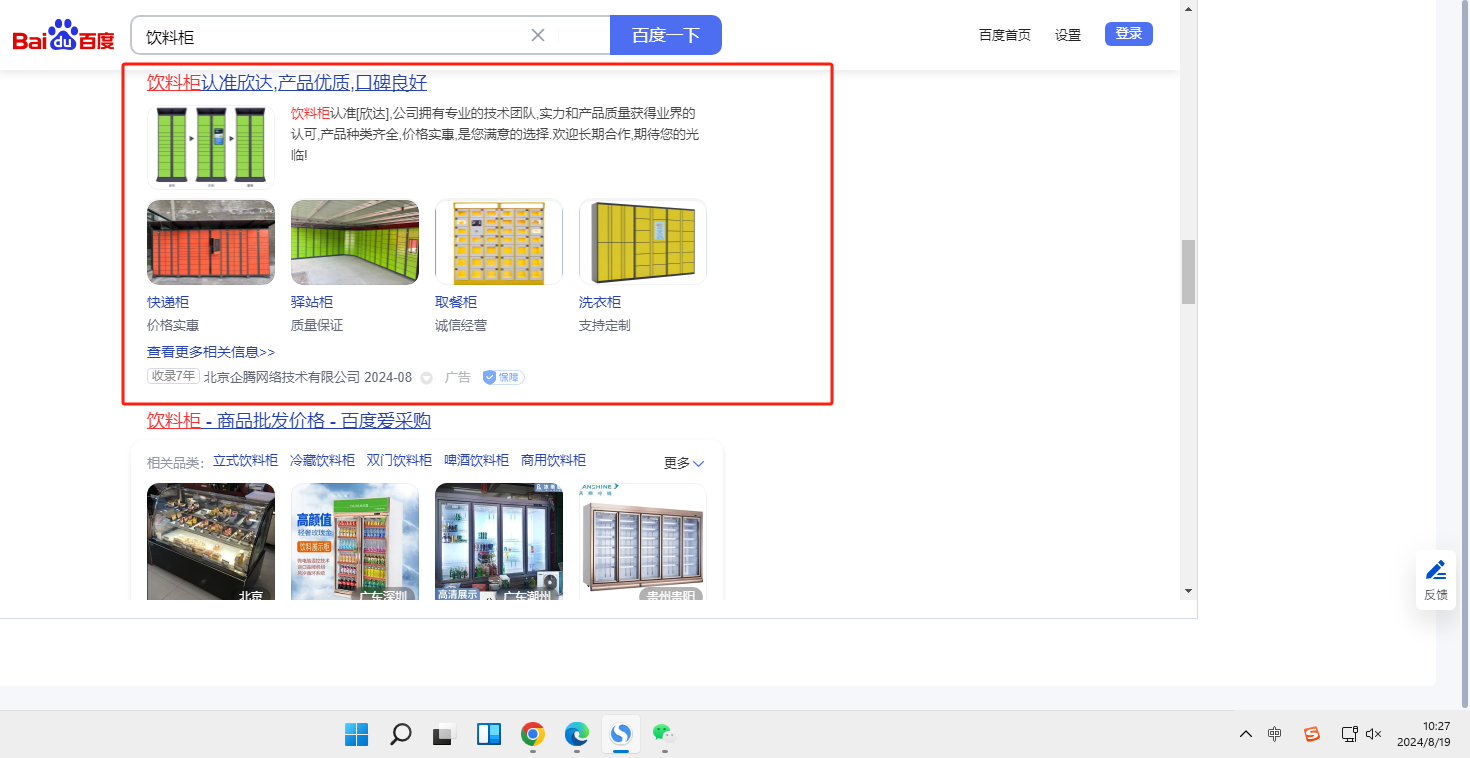This screenshot has height=758, width=1470.
Task: Go to 百度首页
Action: click(x=1005, y=35)
